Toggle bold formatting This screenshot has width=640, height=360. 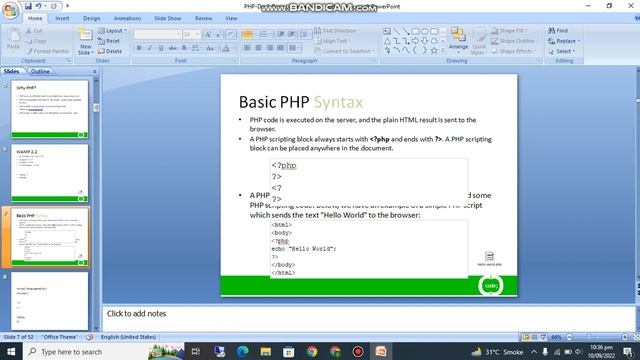(x=139, y=48)
